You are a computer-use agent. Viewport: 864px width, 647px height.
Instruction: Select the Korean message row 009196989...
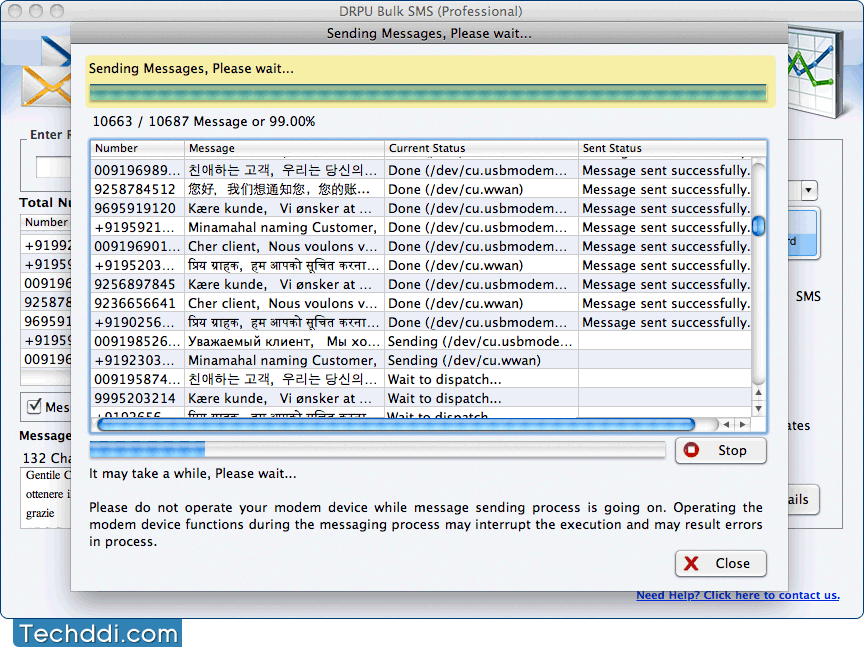(421, 170)
